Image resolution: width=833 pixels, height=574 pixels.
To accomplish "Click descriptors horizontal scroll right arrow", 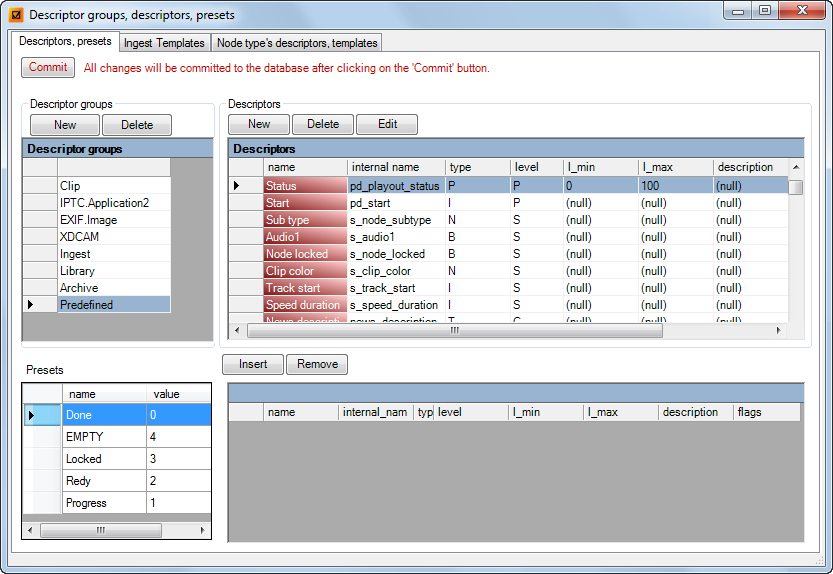I will coord(778,330).
